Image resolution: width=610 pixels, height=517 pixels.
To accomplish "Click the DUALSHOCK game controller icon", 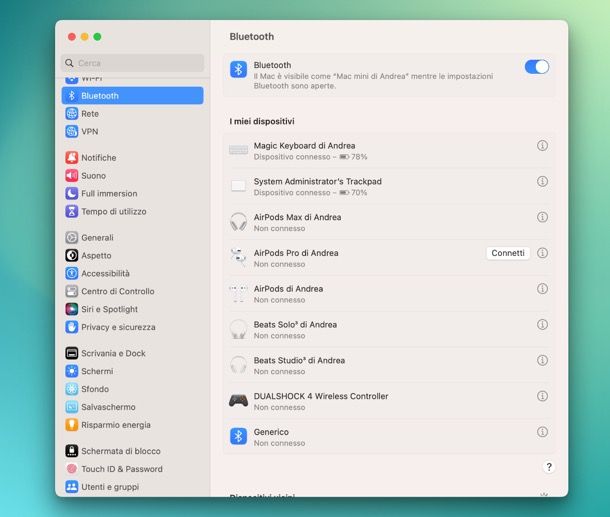I will click(x=238, y=400).
